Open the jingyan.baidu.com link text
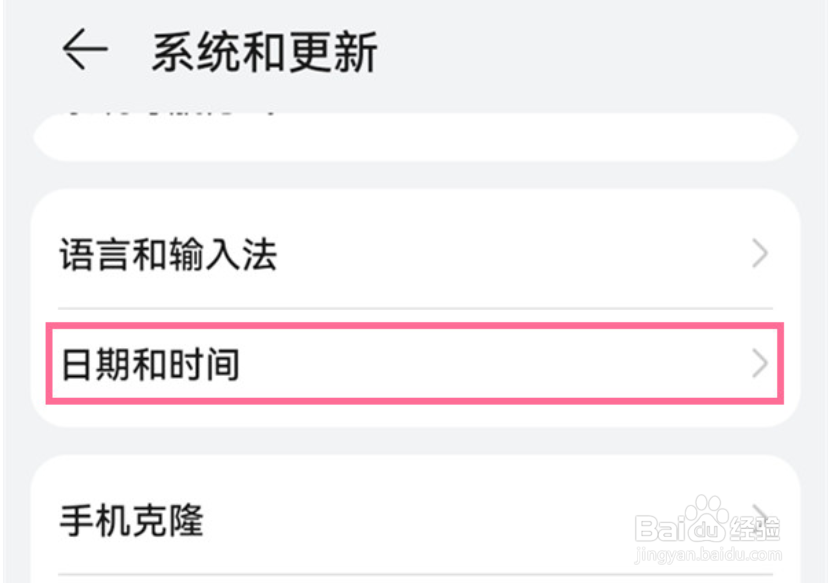828x583 pixels. pos(707,553)
